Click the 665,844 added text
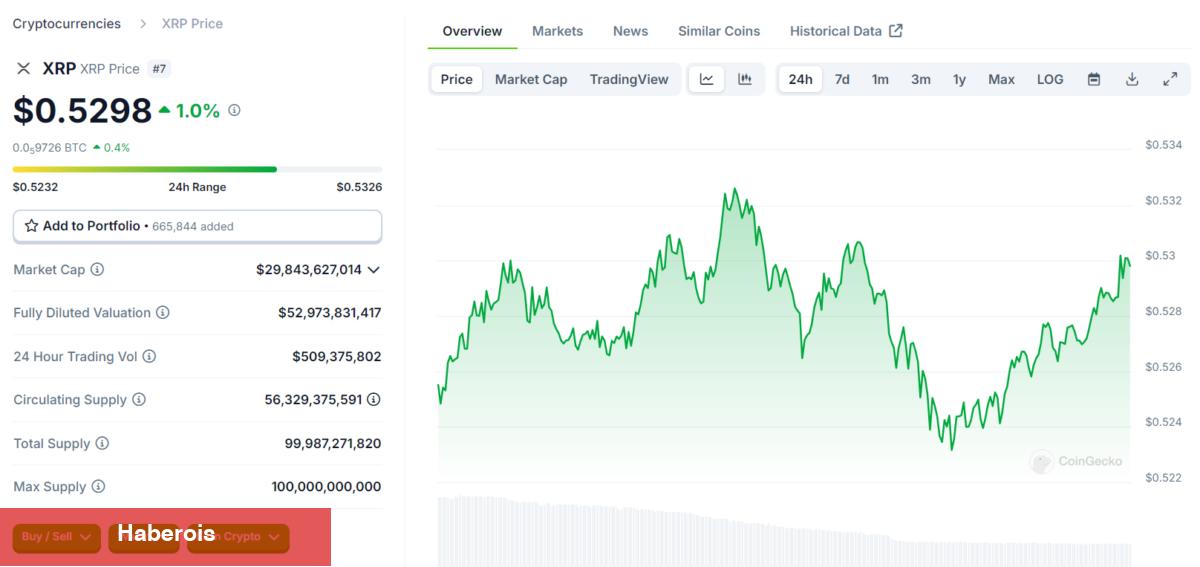The height and width of the screenshot is (567, 1200). tap(192, 227)
